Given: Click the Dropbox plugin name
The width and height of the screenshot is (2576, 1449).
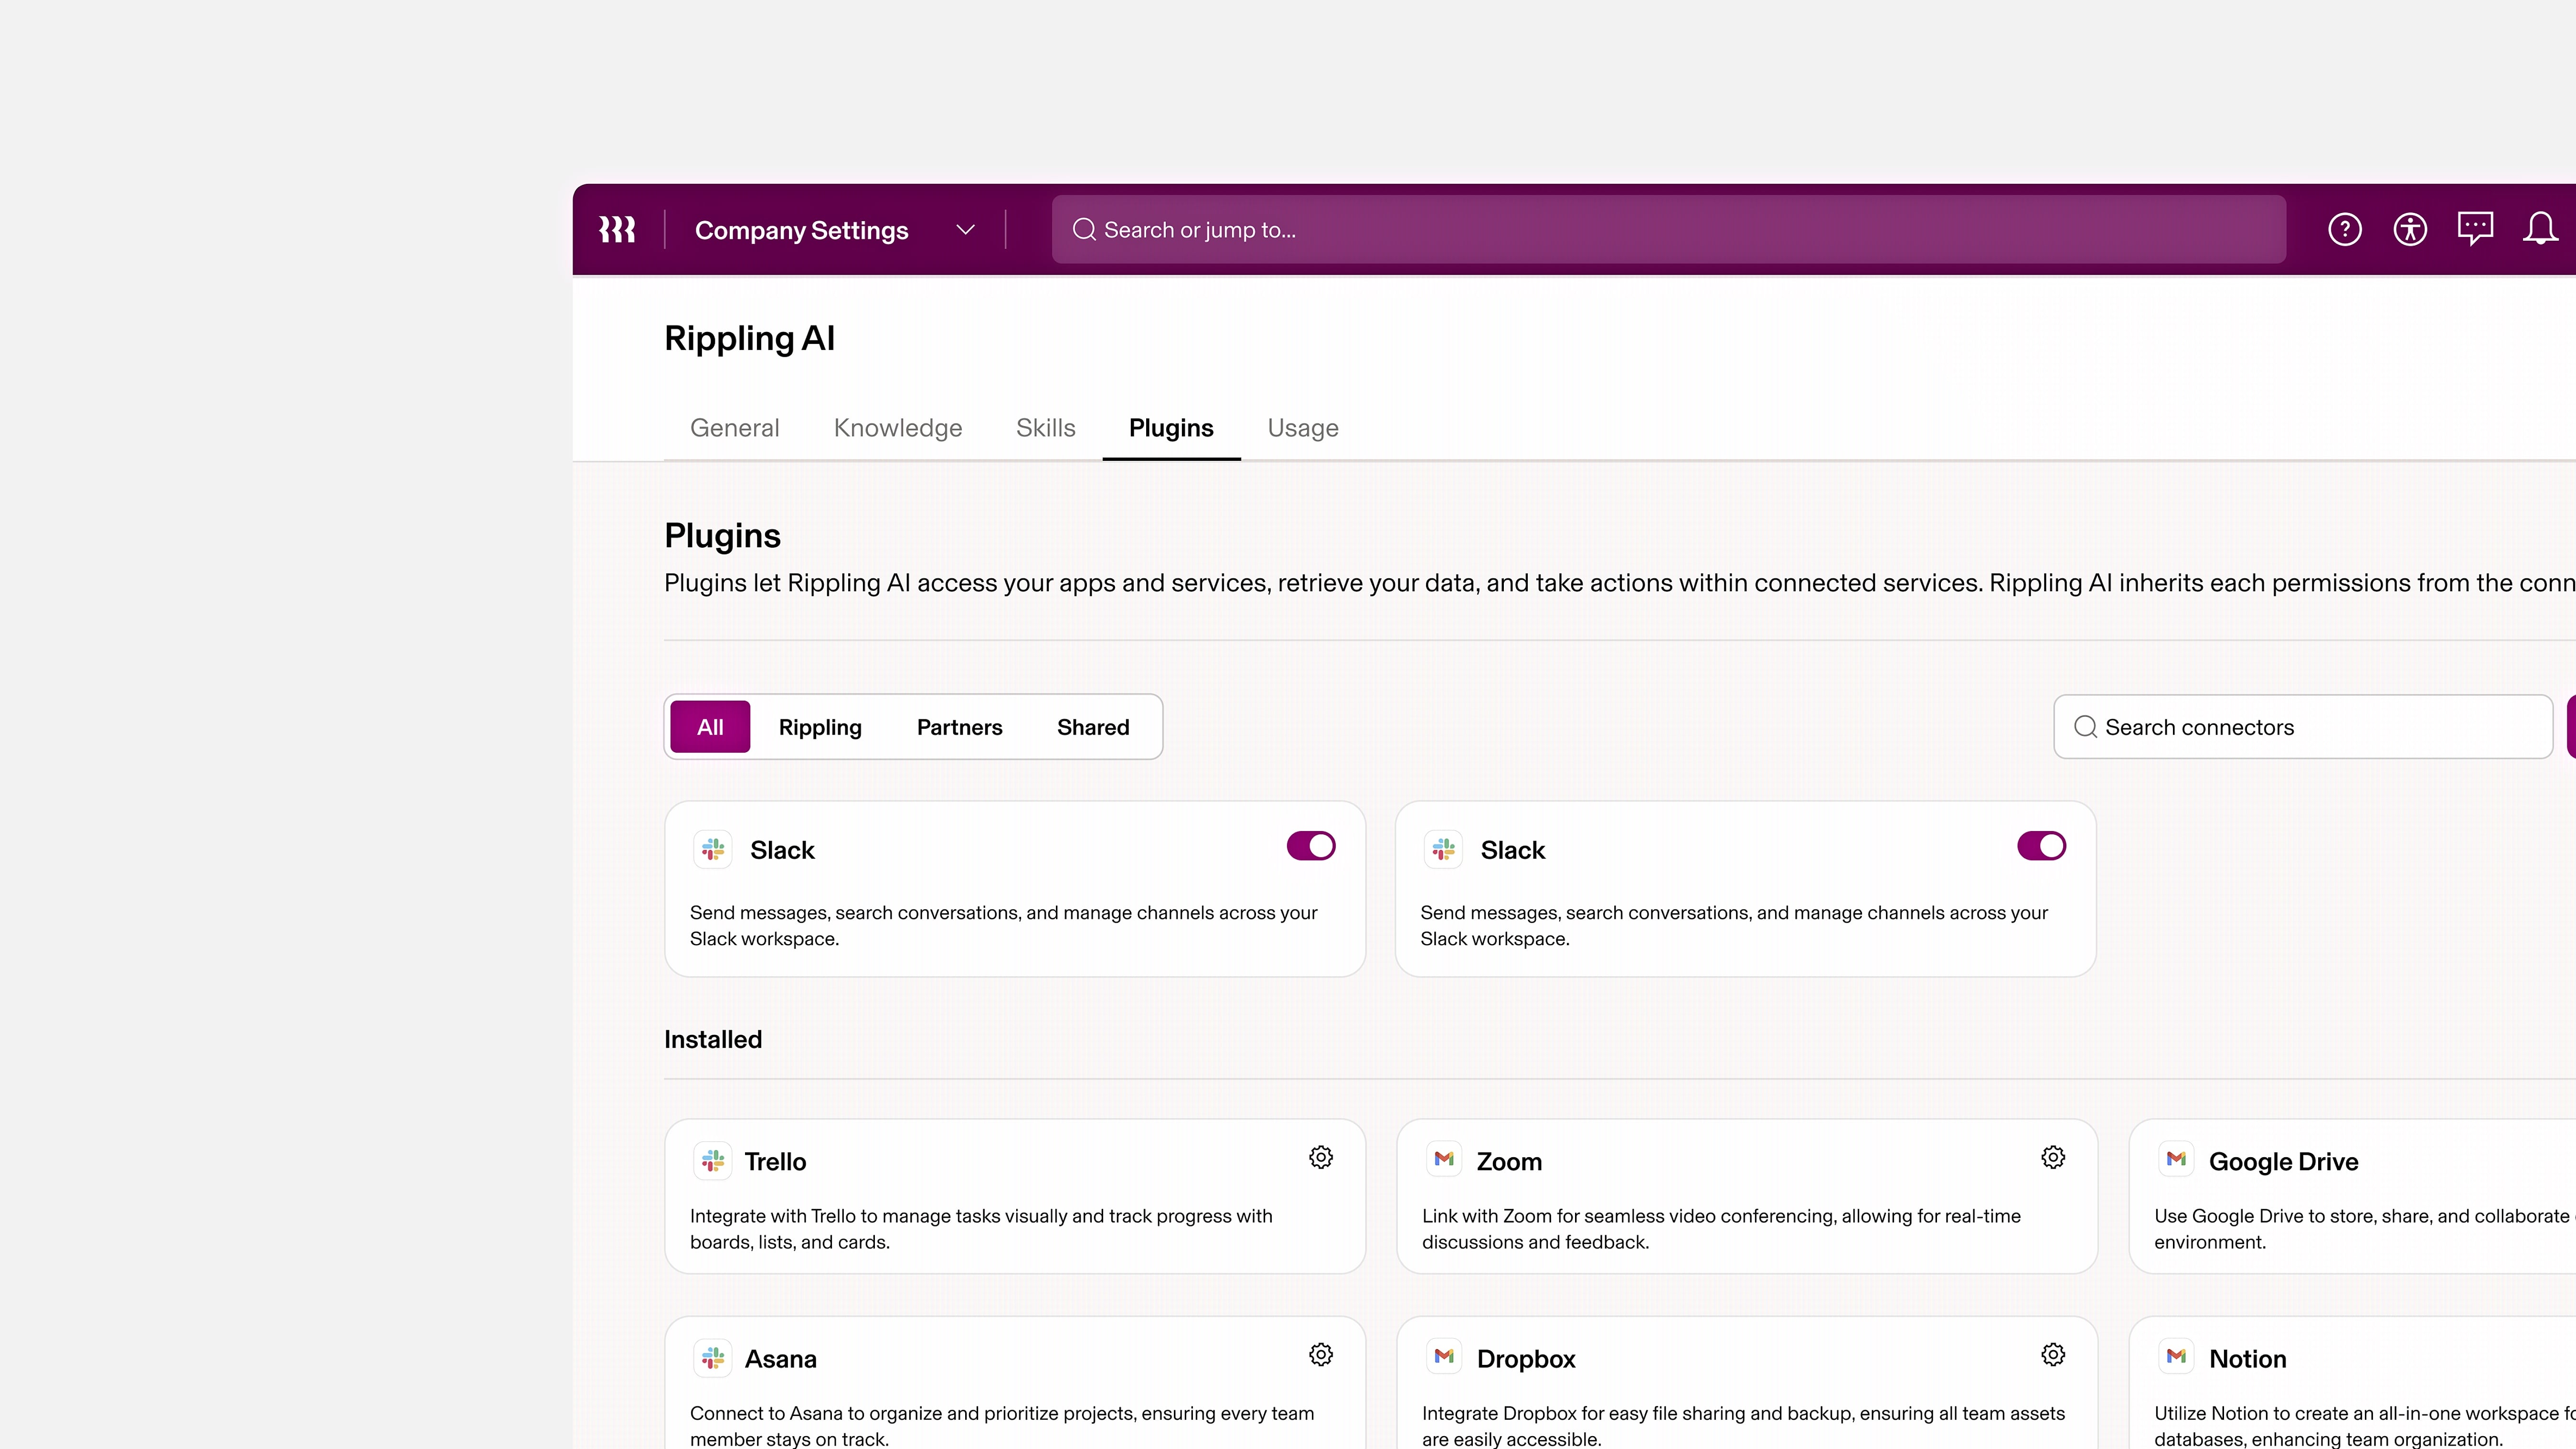Looking at the screenshot, I should (x=1526, y=1359).
